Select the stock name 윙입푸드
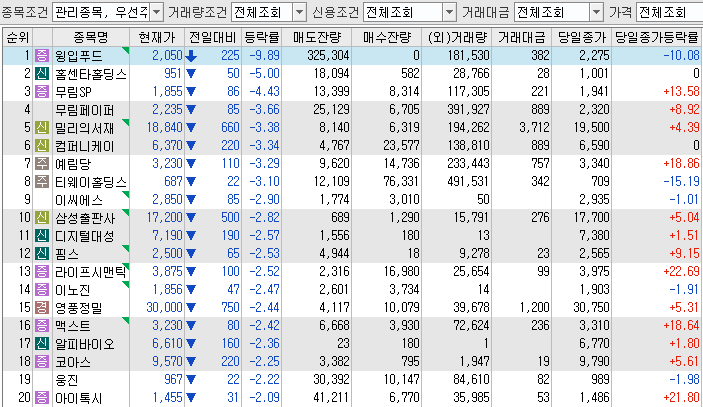This screenshot has width=703, height=407. tap(78, 56)
